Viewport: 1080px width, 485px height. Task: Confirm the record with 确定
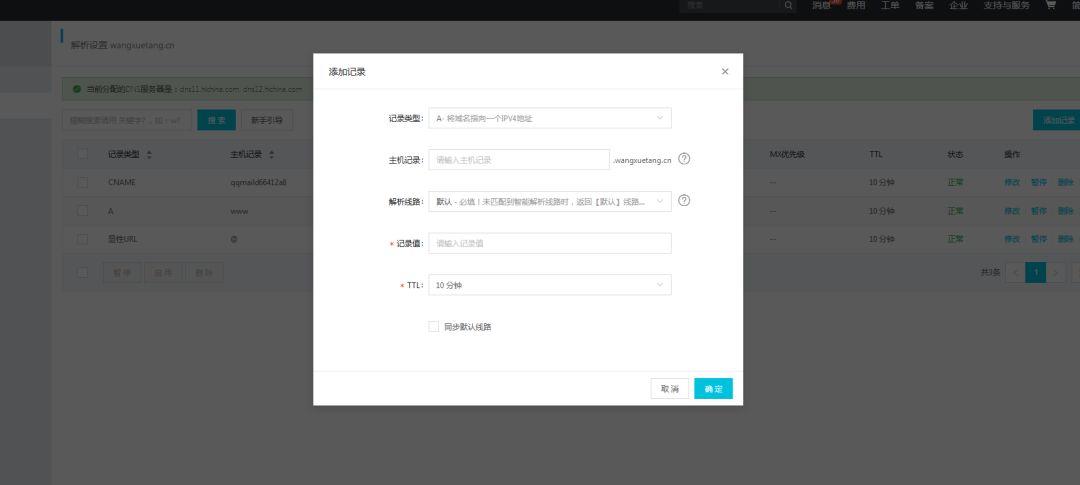(x=714, y=389)
